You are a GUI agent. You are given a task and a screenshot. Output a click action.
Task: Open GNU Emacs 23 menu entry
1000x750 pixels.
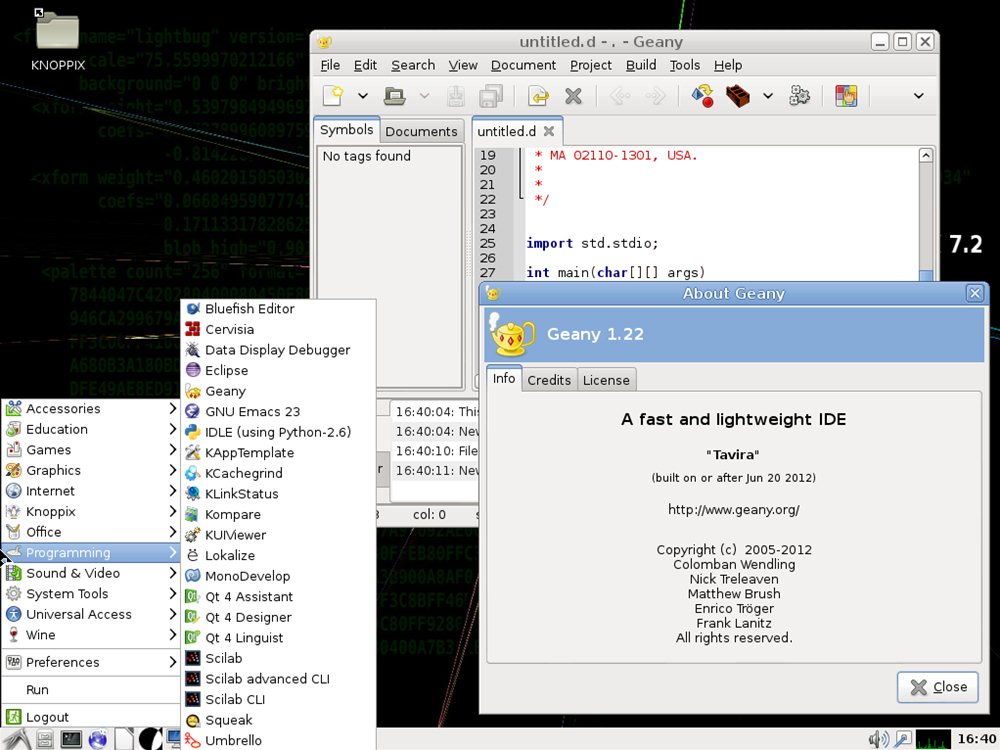(279, 411)
